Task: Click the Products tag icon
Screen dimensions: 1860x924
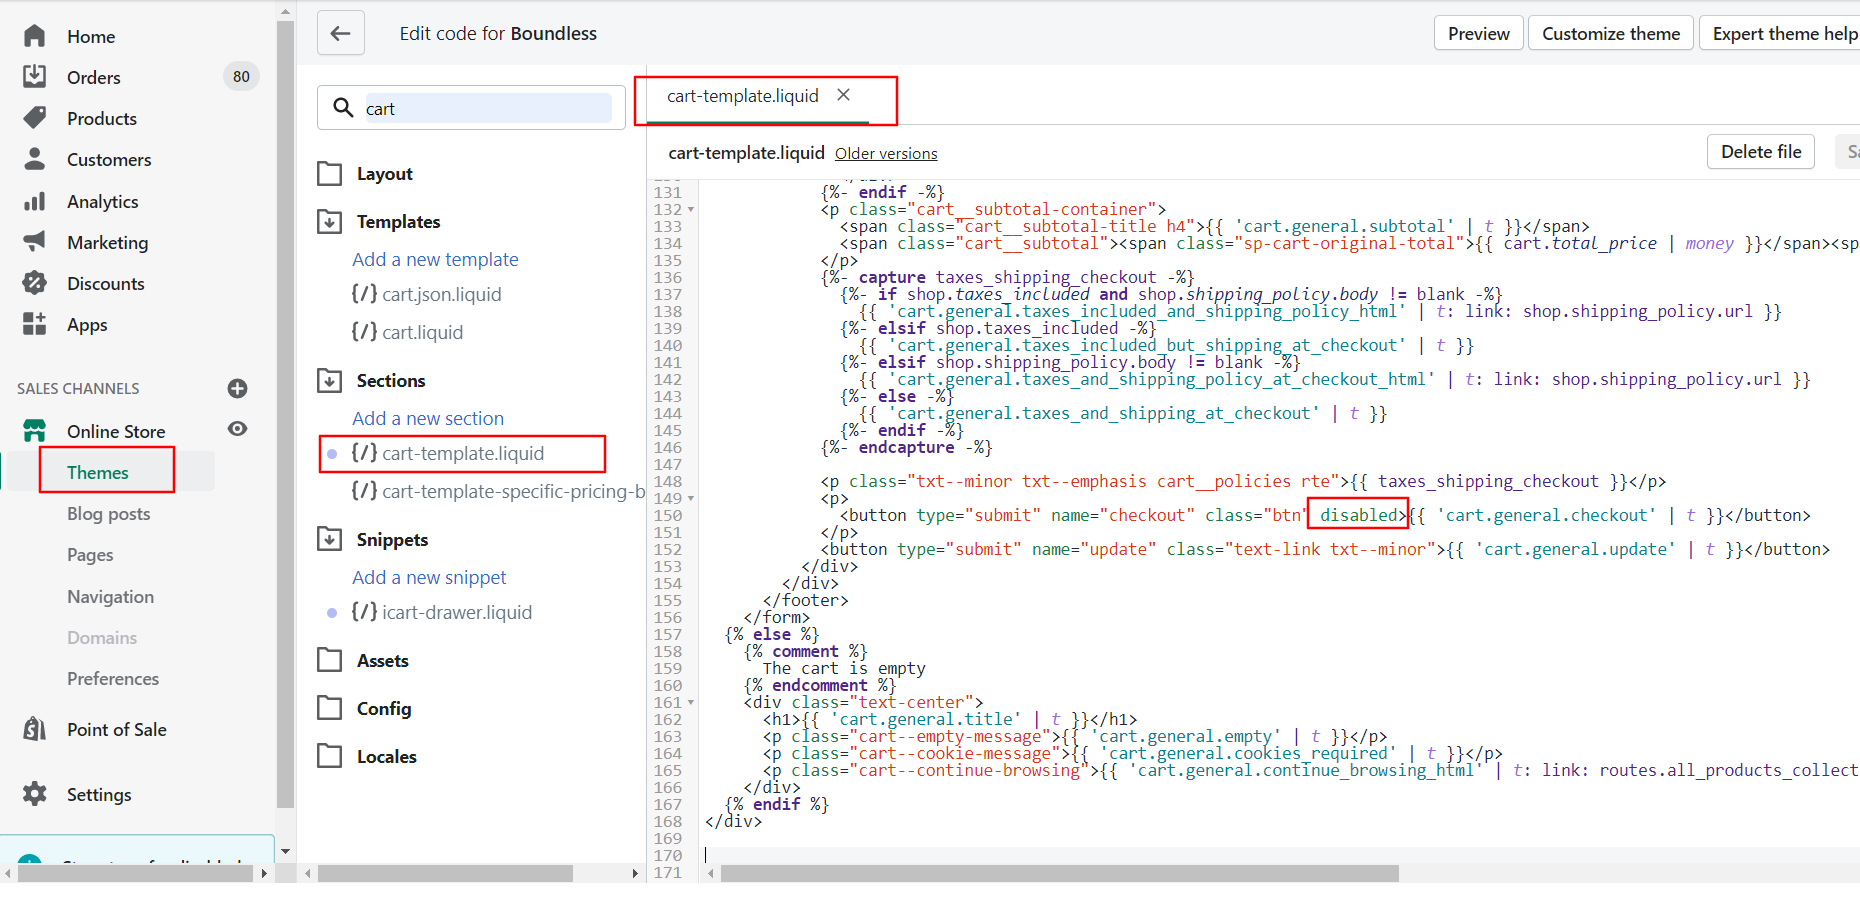Action: point(35,118)
